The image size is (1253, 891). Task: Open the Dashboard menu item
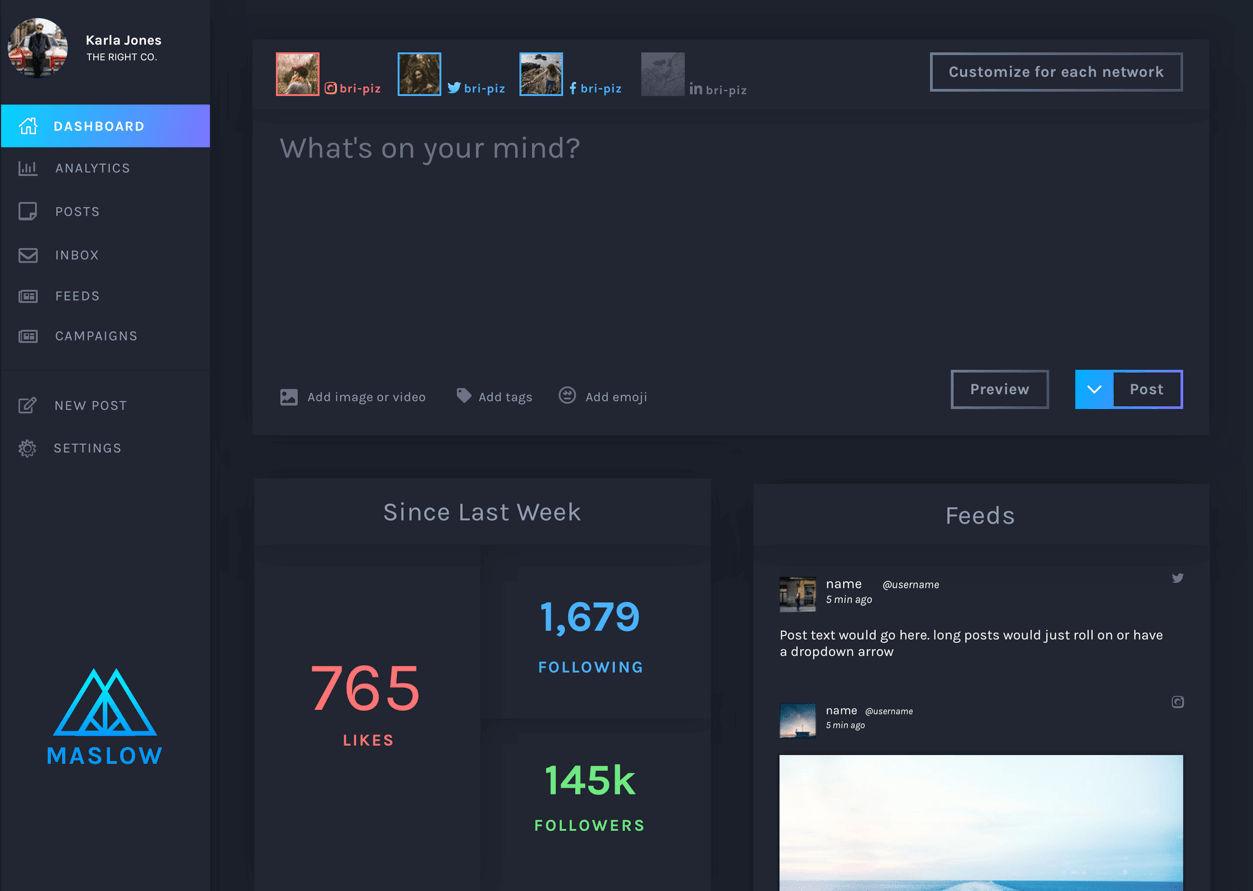pos(105,126)
